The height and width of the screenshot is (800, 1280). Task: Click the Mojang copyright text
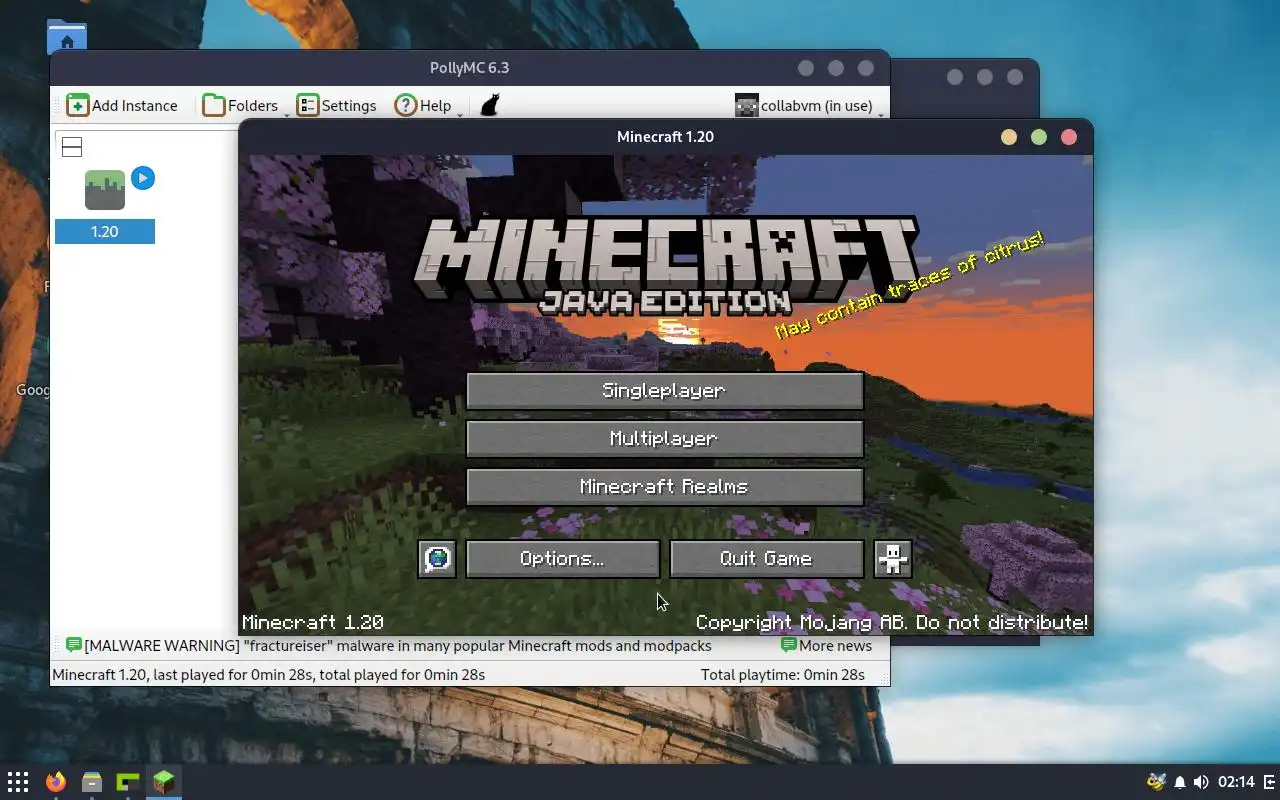pyautogui.click(x=892, y=623)
